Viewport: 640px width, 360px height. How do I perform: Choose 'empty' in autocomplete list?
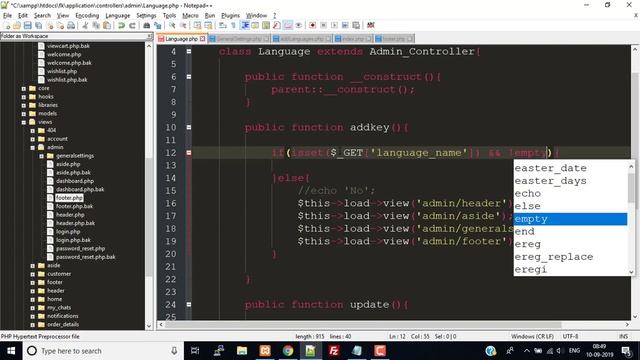570,219
